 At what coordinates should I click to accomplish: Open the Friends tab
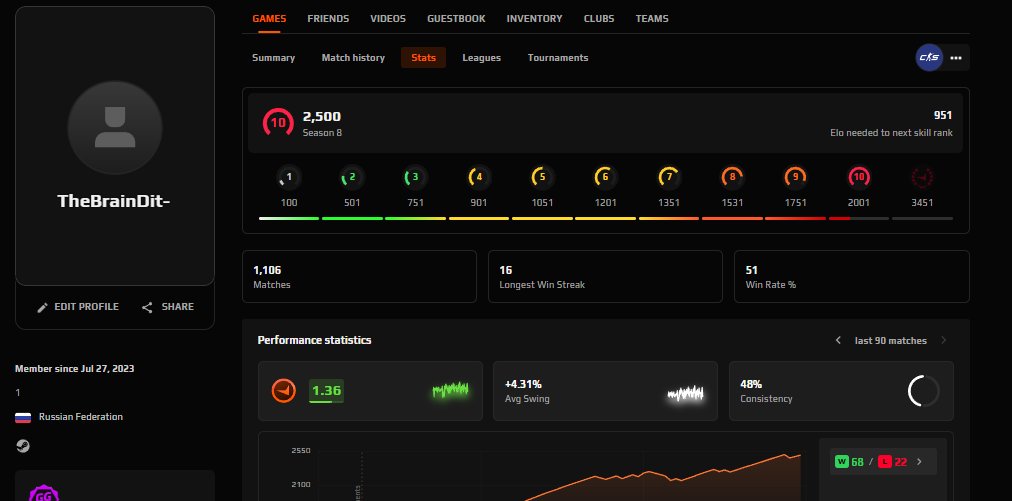coord(328,19)
